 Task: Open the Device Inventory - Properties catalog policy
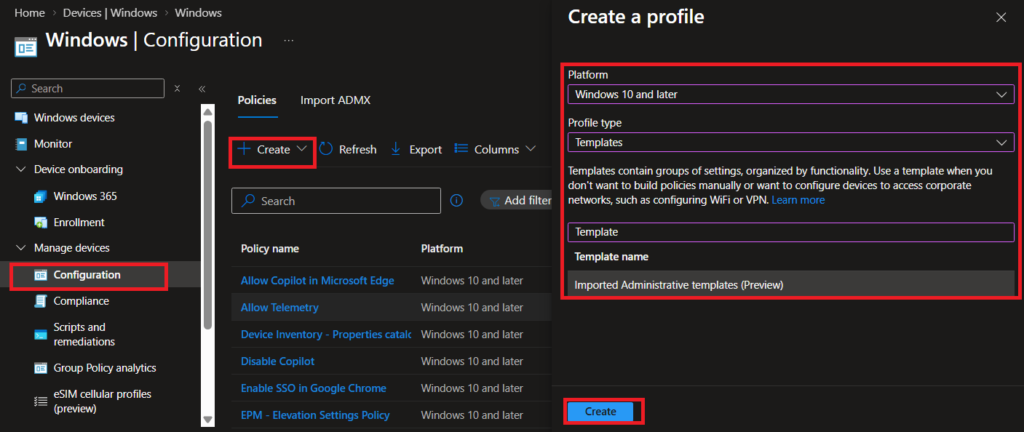326,334
